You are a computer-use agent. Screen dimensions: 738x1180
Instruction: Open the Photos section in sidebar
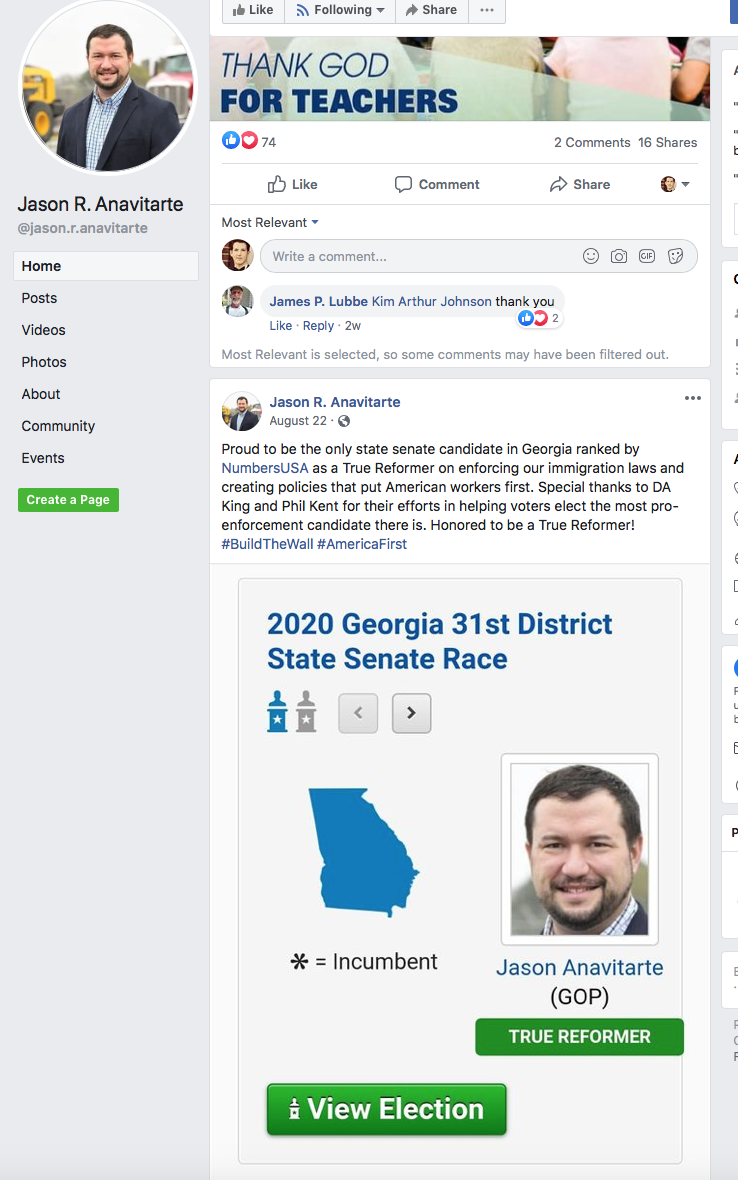pyautogui.click(x=44, y=362)
